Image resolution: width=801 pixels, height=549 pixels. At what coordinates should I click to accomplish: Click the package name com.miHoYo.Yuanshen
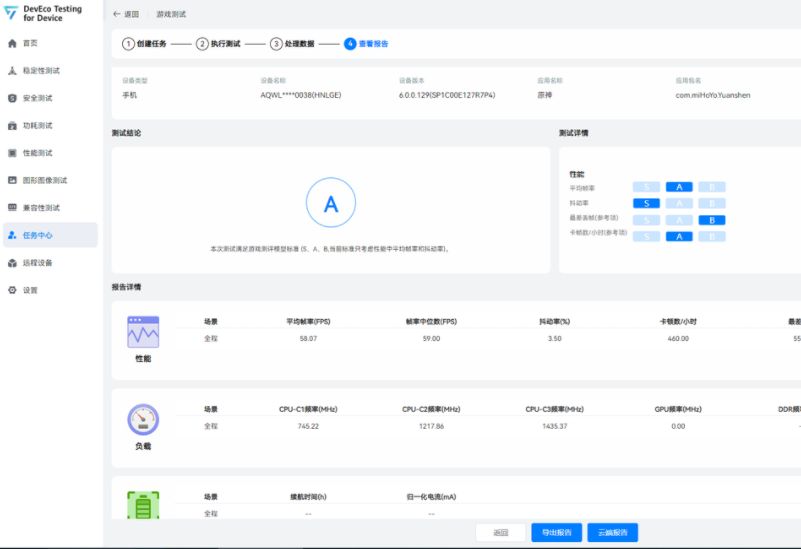pyautogui.click(x=713, y=95)
